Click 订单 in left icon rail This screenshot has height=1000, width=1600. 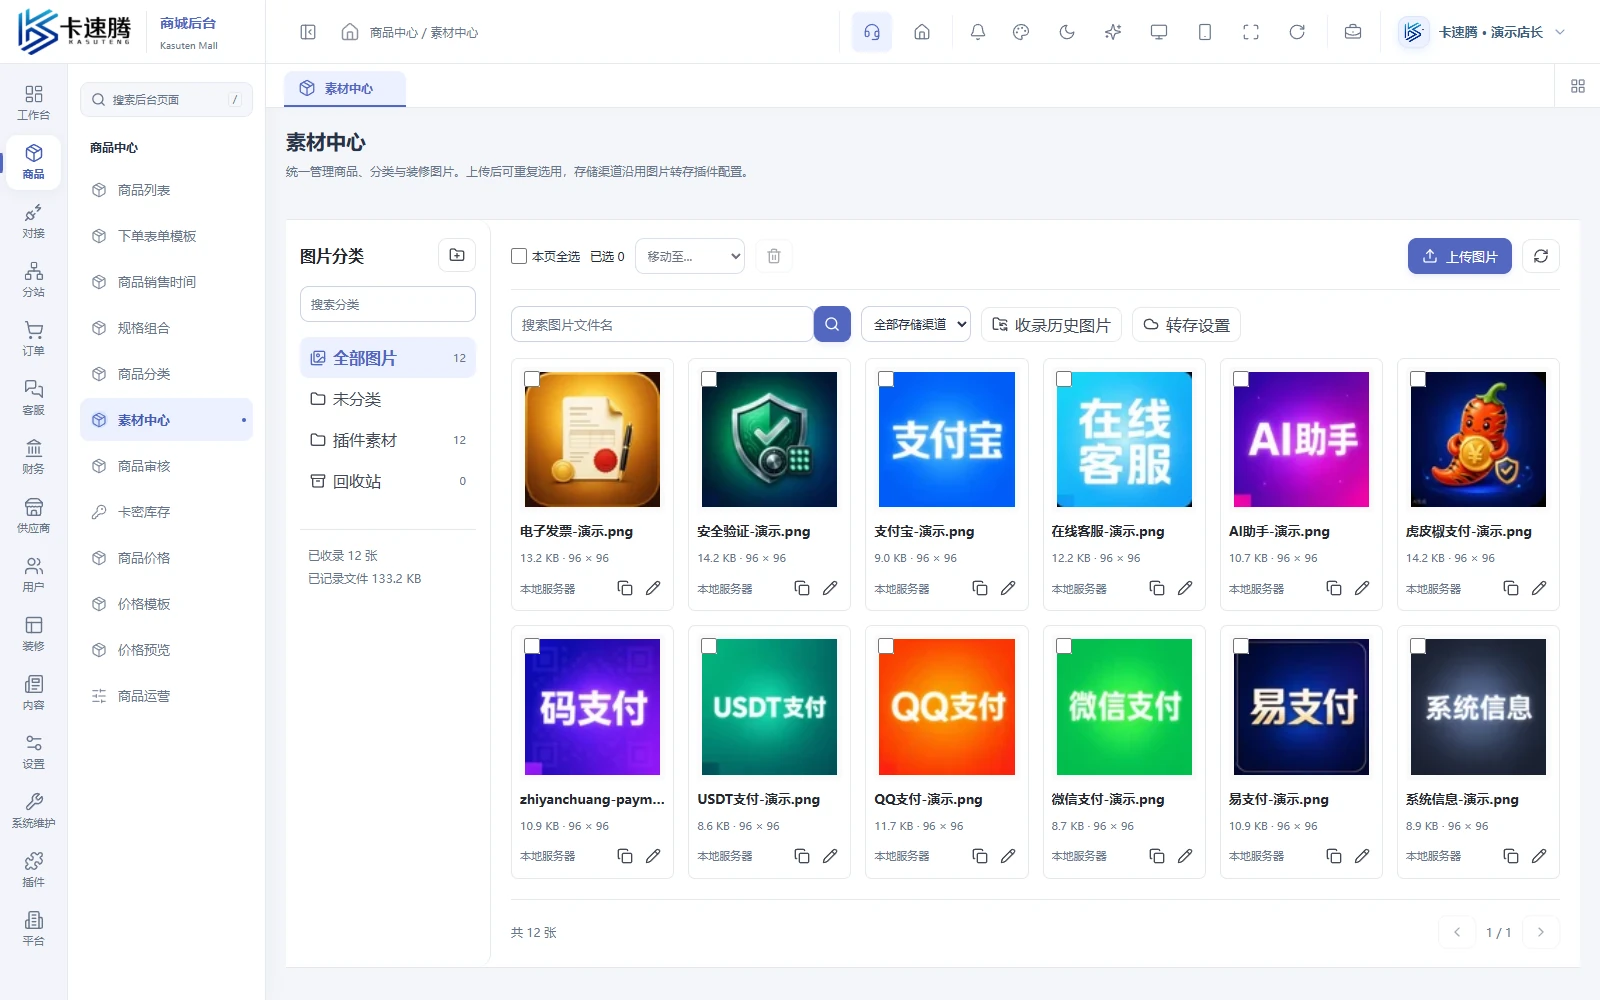(34, 338)
